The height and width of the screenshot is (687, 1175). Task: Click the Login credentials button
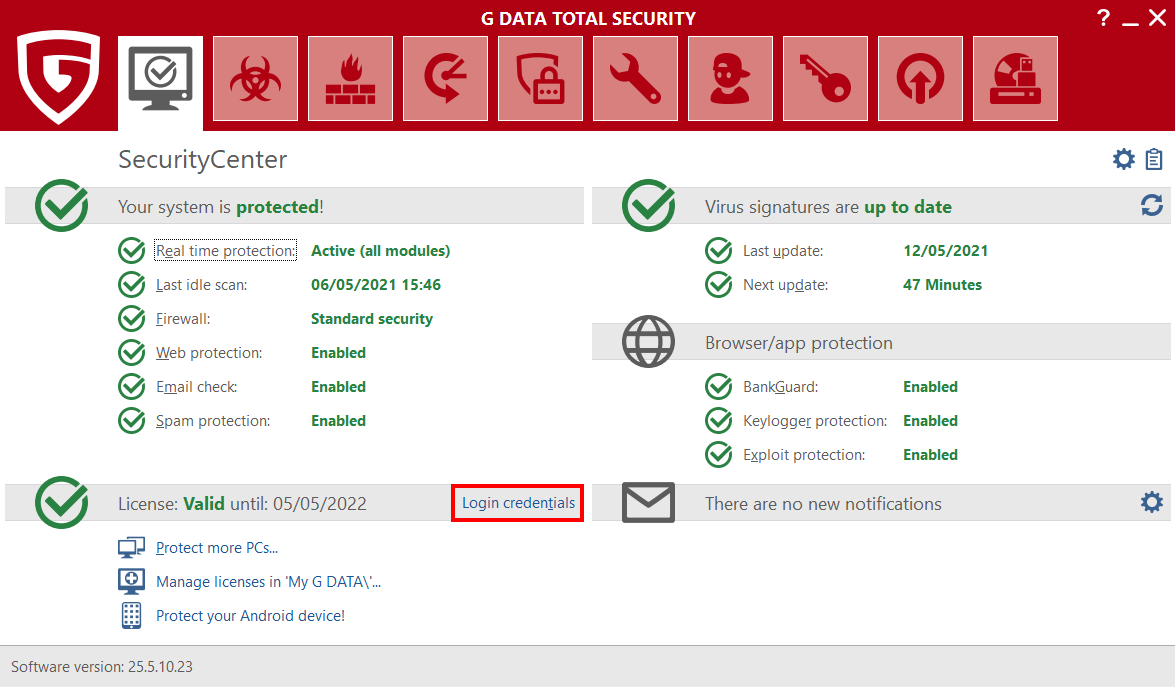(x=518, y=503)
